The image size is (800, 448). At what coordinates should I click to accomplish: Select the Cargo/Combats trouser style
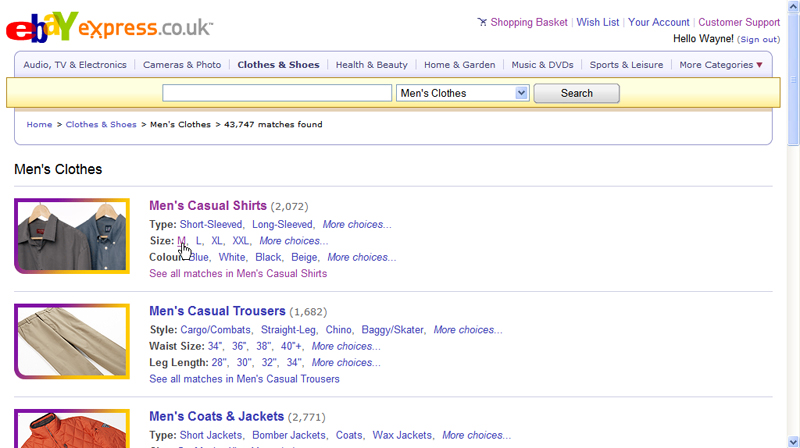tap(215, 330)
